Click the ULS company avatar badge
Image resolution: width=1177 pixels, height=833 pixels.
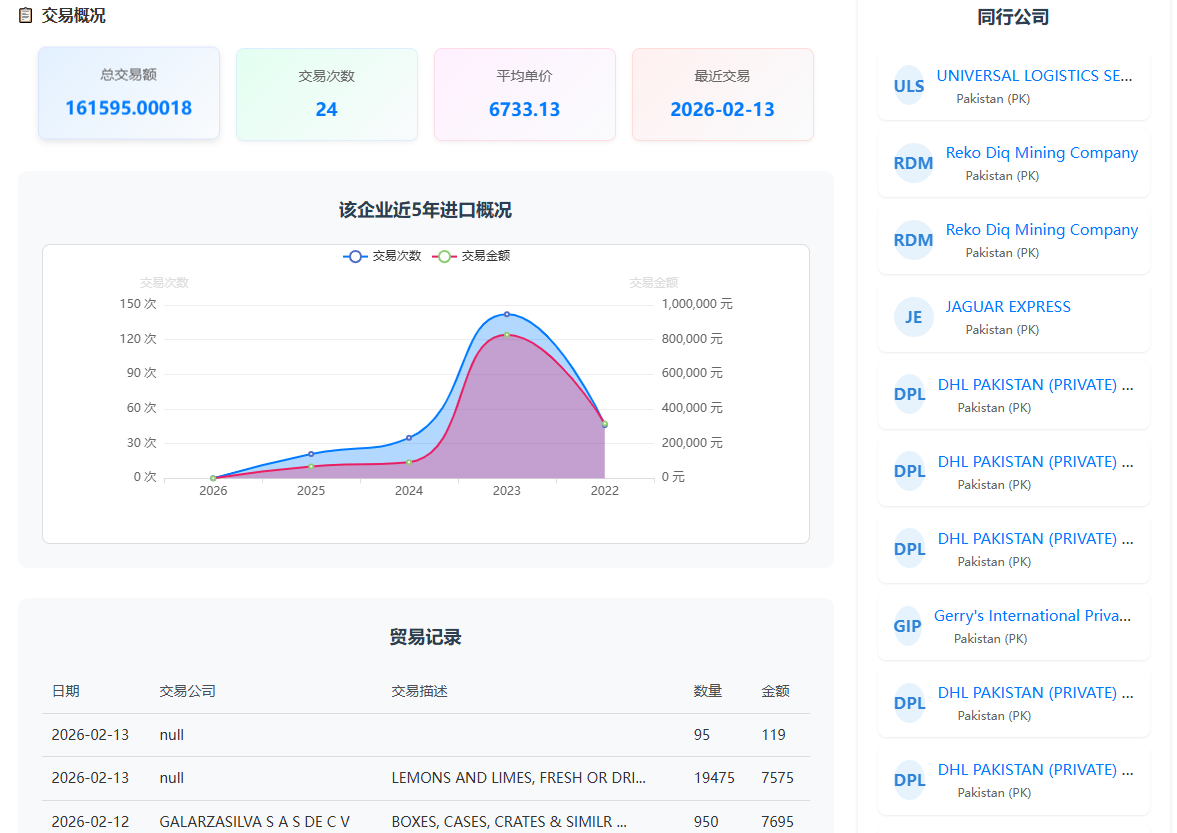[x=909, y=86]
